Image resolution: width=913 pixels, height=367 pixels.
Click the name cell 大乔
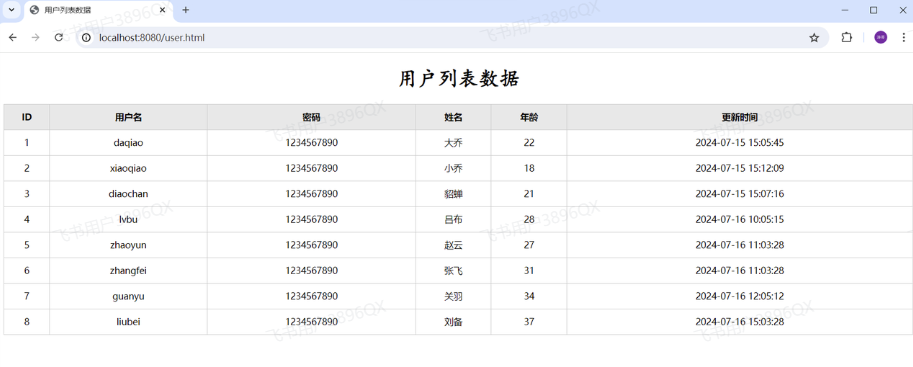(x=453, y=143)
